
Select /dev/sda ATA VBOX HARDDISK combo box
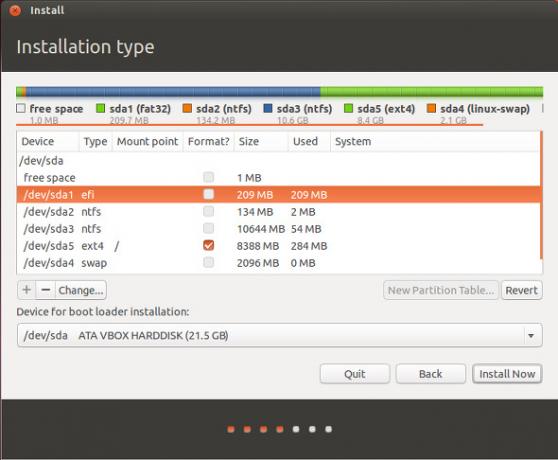click(x=280, y=335)
